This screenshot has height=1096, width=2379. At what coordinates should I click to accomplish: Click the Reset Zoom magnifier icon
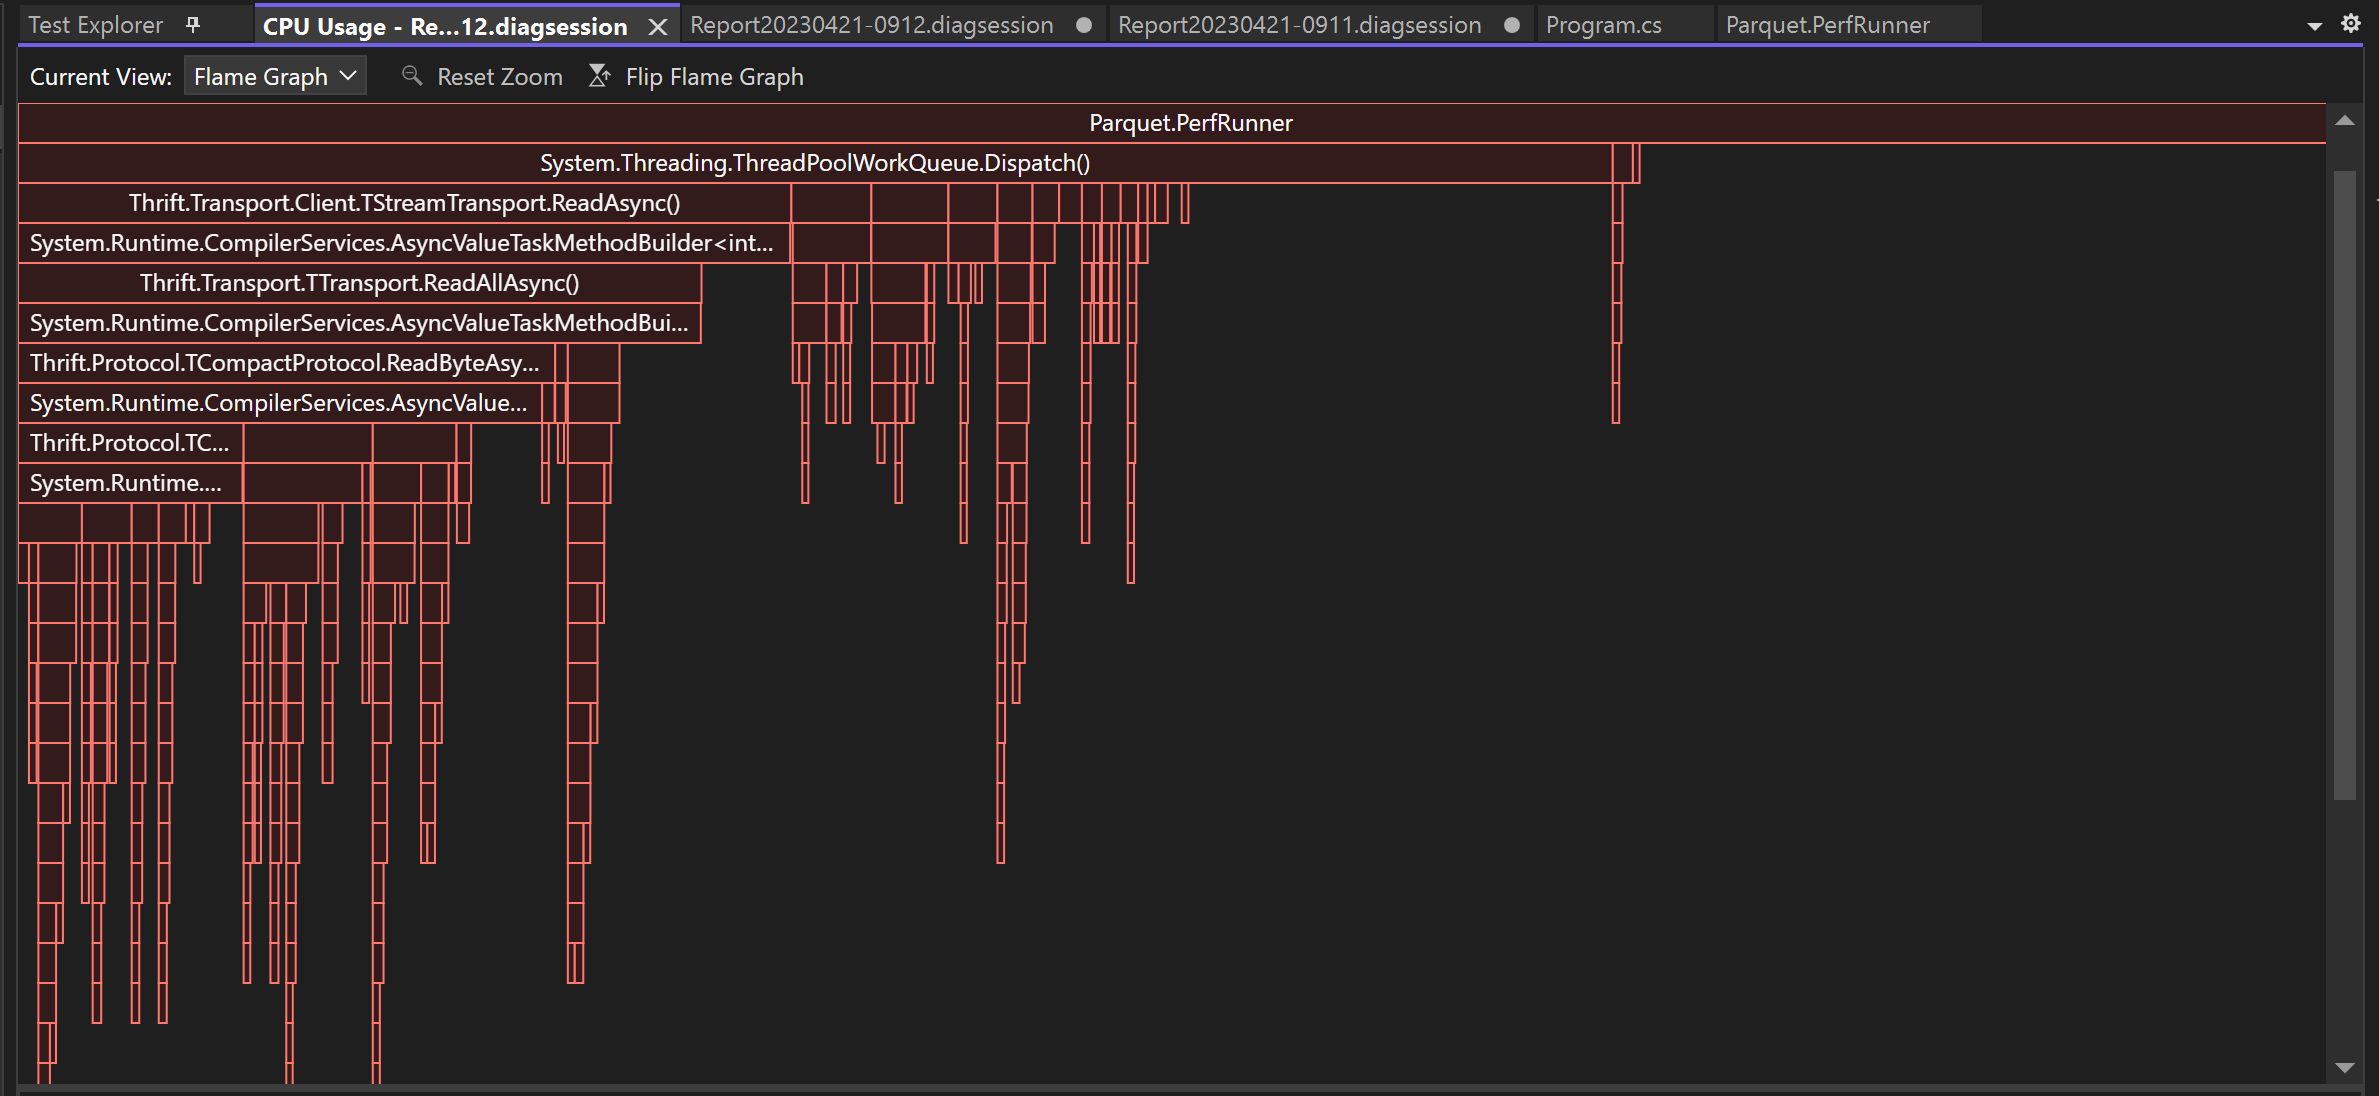click(413, 76)
